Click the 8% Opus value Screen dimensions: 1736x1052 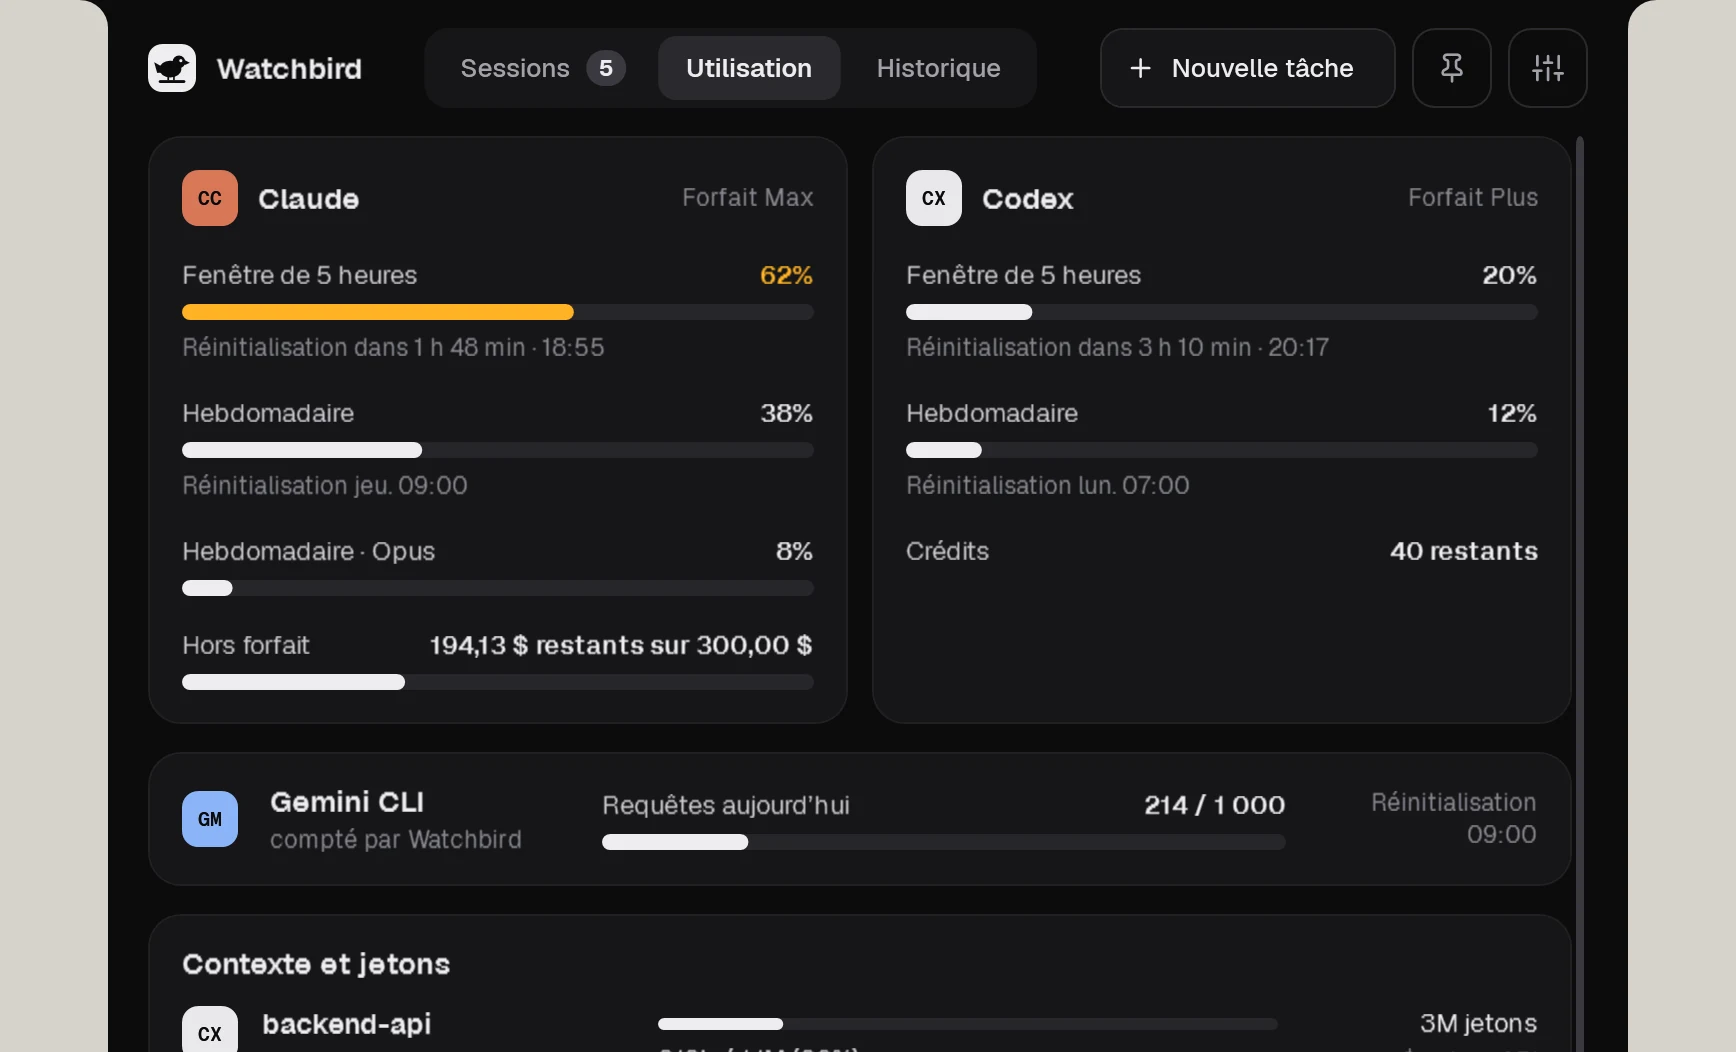tap(794, 551)
